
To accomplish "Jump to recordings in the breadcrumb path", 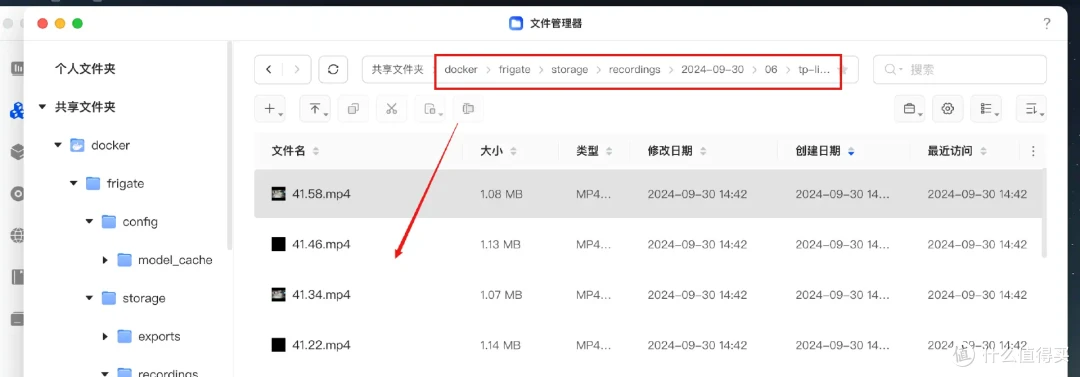I will point(634,70).
